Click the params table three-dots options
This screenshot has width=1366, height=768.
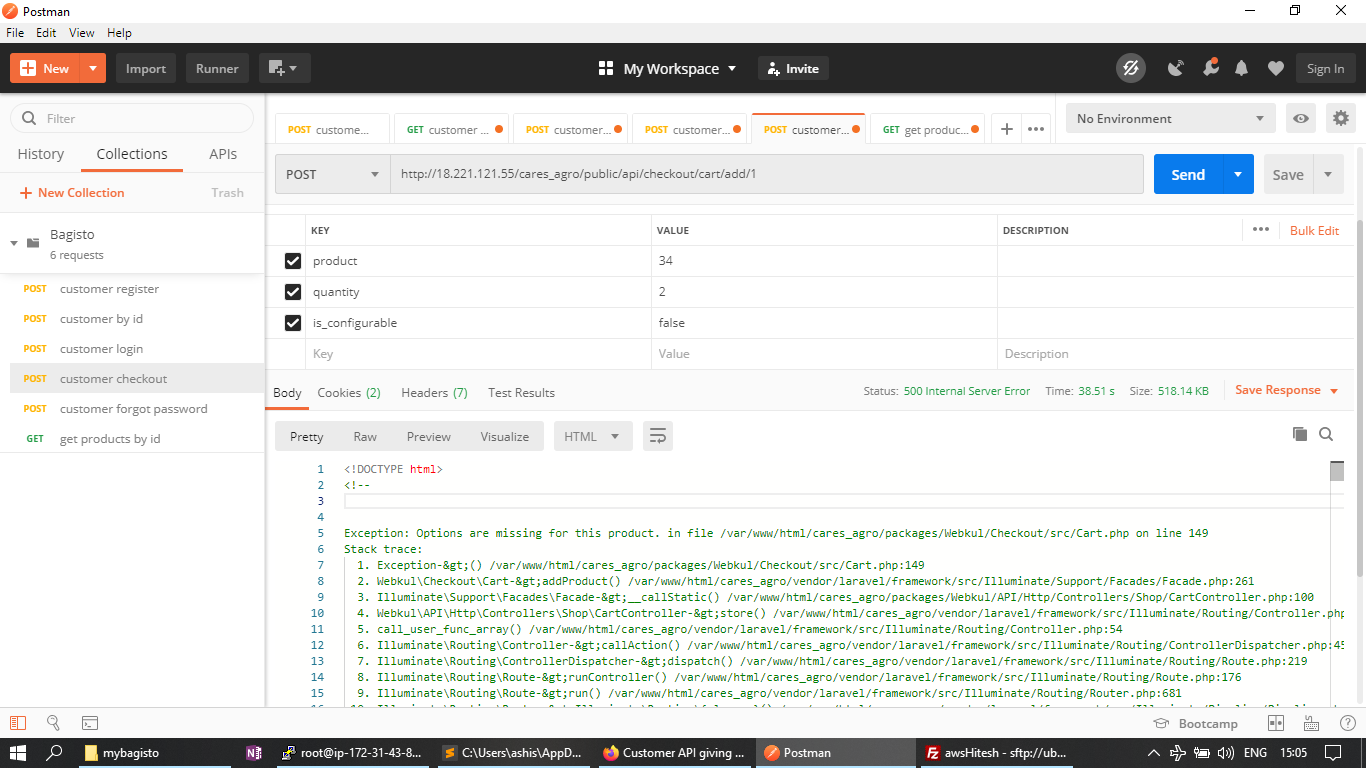(1261, 230)
